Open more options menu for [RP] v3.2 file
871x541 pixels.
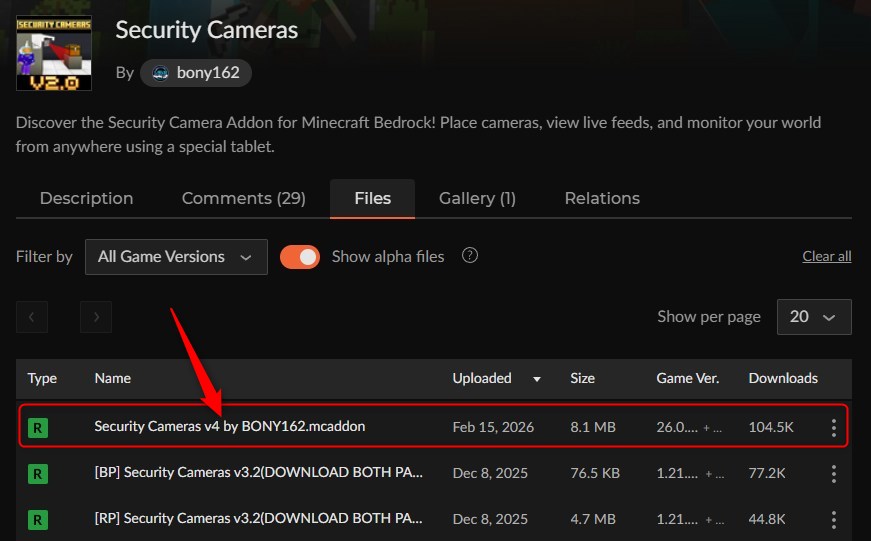(x=834, y=520)
